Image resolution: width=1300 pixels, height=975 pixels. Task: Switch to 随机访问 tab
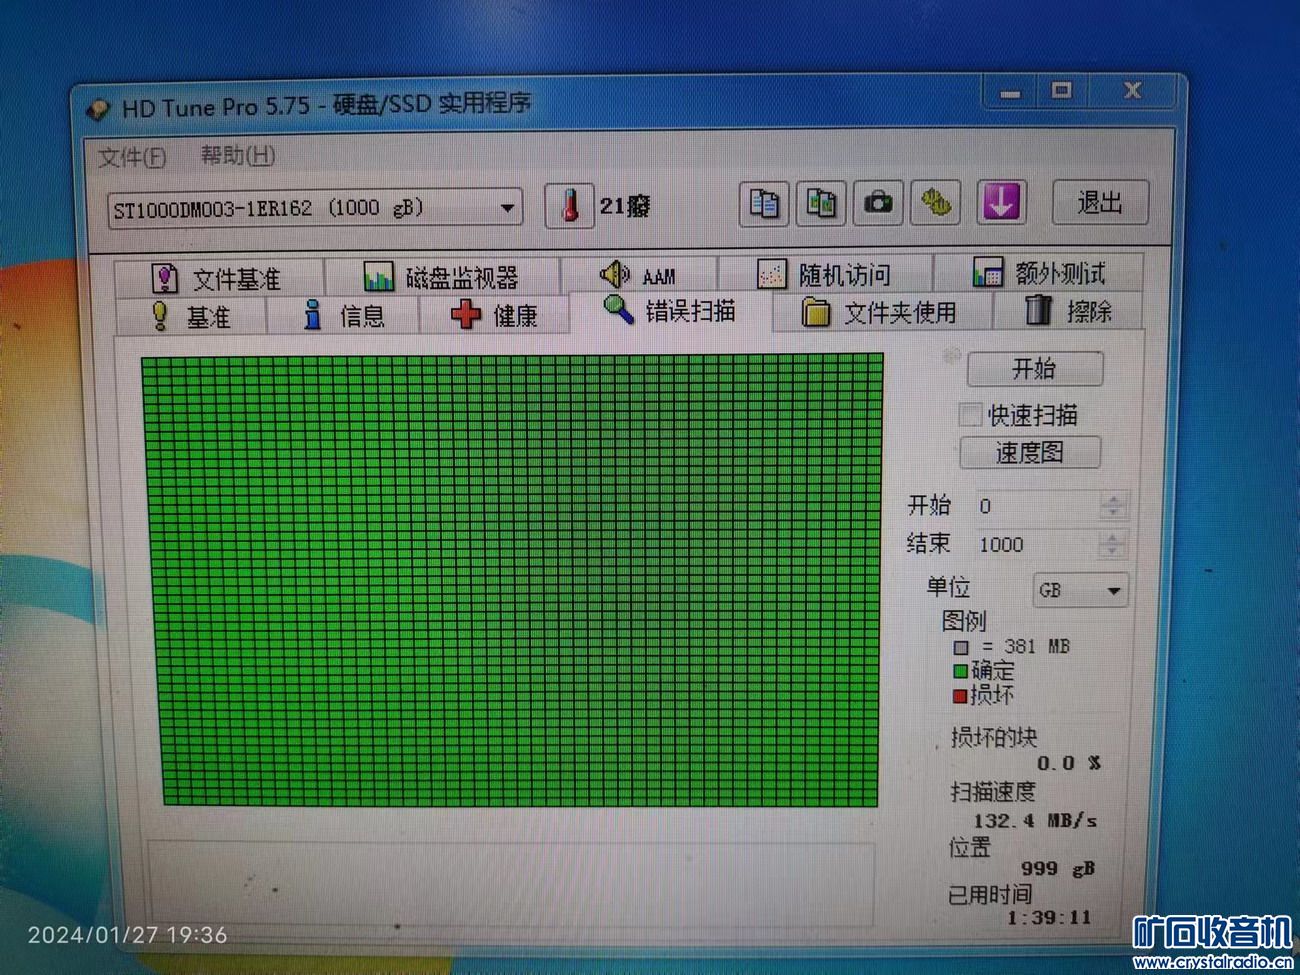coord(825,274)
